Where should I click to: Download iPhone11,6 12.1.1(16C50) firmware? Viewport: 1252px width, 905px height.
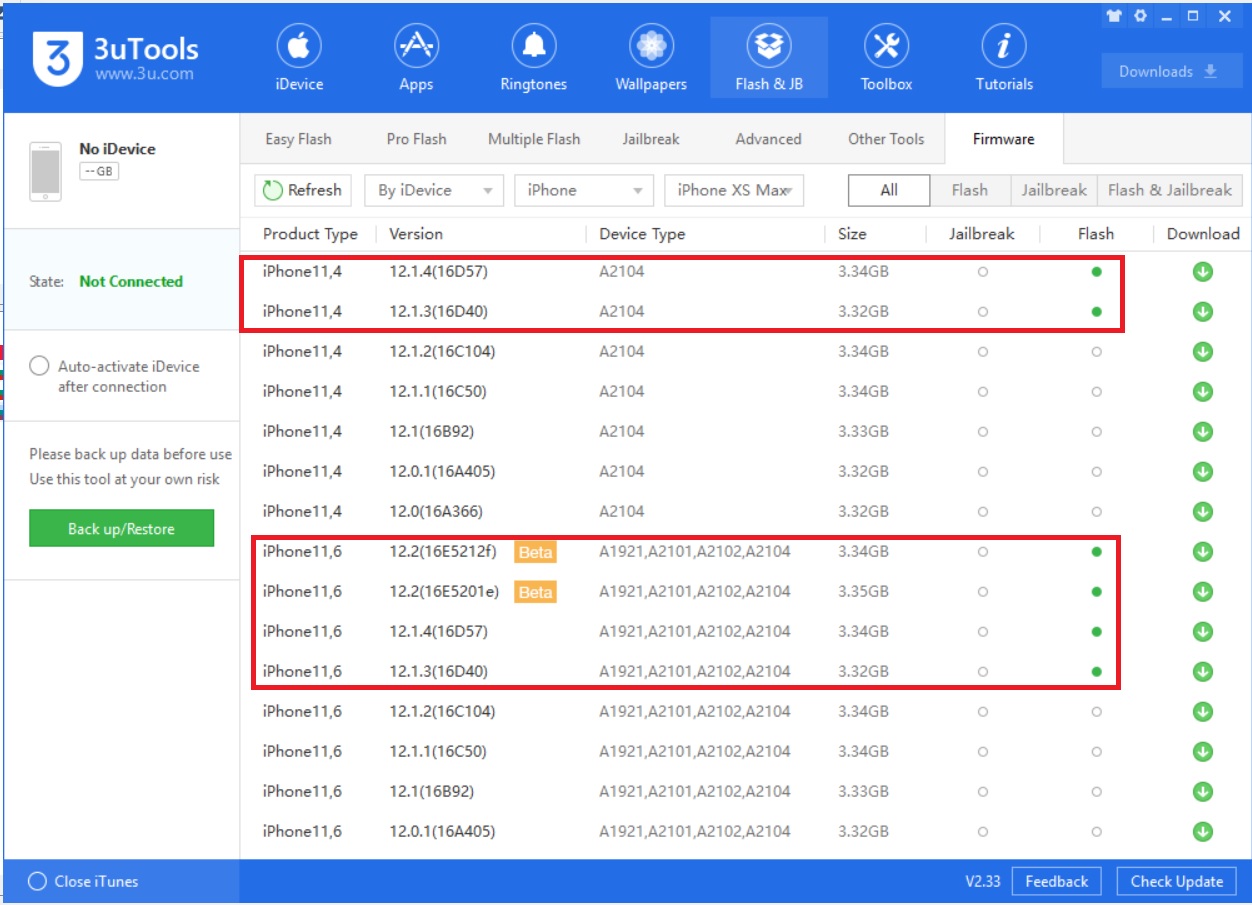point(1203,752)
